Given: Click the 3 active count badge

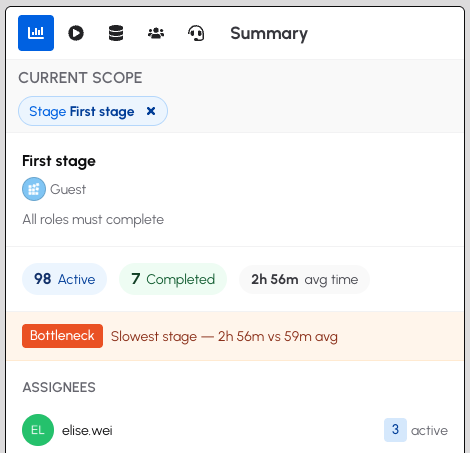Looking at the screenshot, I should click(x=395, y=430).
